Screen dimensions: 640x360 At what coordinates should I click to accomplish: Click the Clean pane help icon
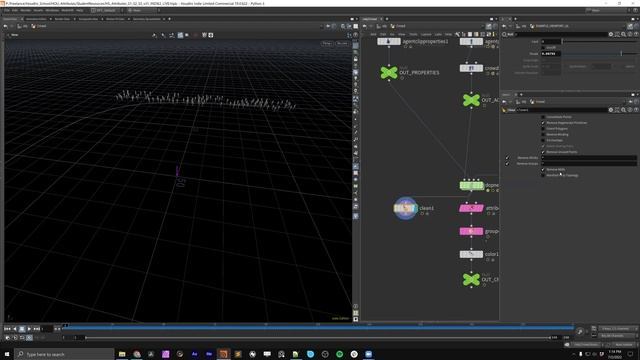pyautogui.click(x=636, y=110)
